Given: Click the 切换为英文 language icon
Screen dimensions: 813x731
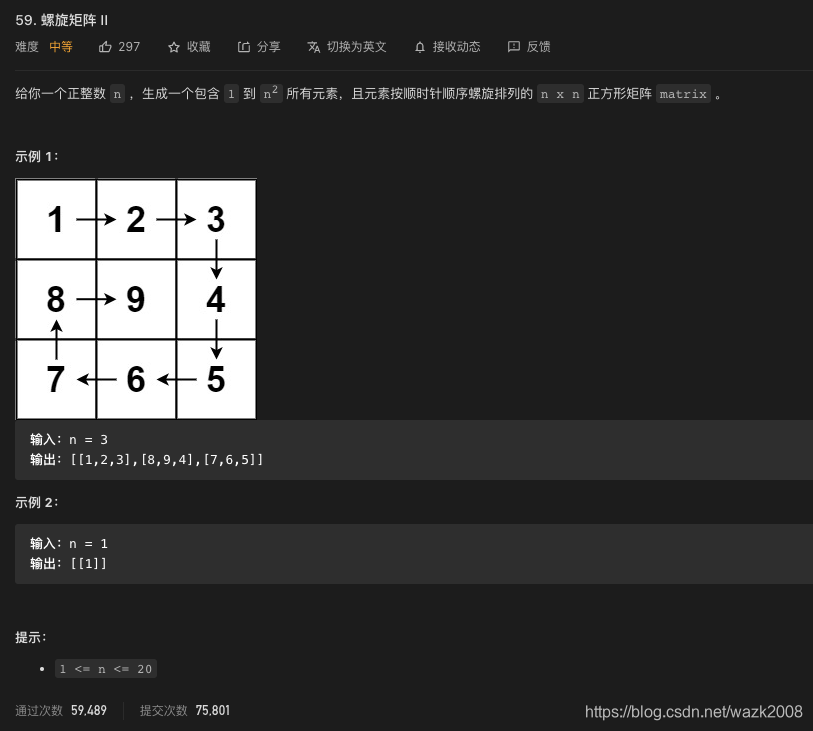Looking at the screenshot, I should (314, 46).
